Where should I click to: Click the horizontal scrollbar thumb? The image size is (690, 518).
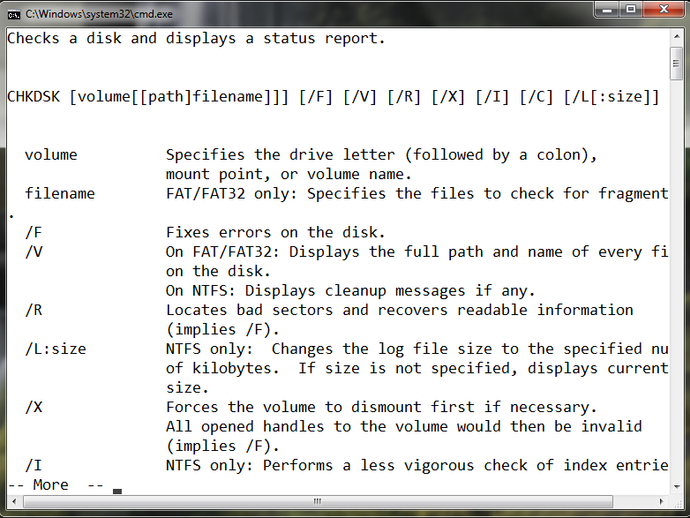pyautogui.click(x=318, y=501)
